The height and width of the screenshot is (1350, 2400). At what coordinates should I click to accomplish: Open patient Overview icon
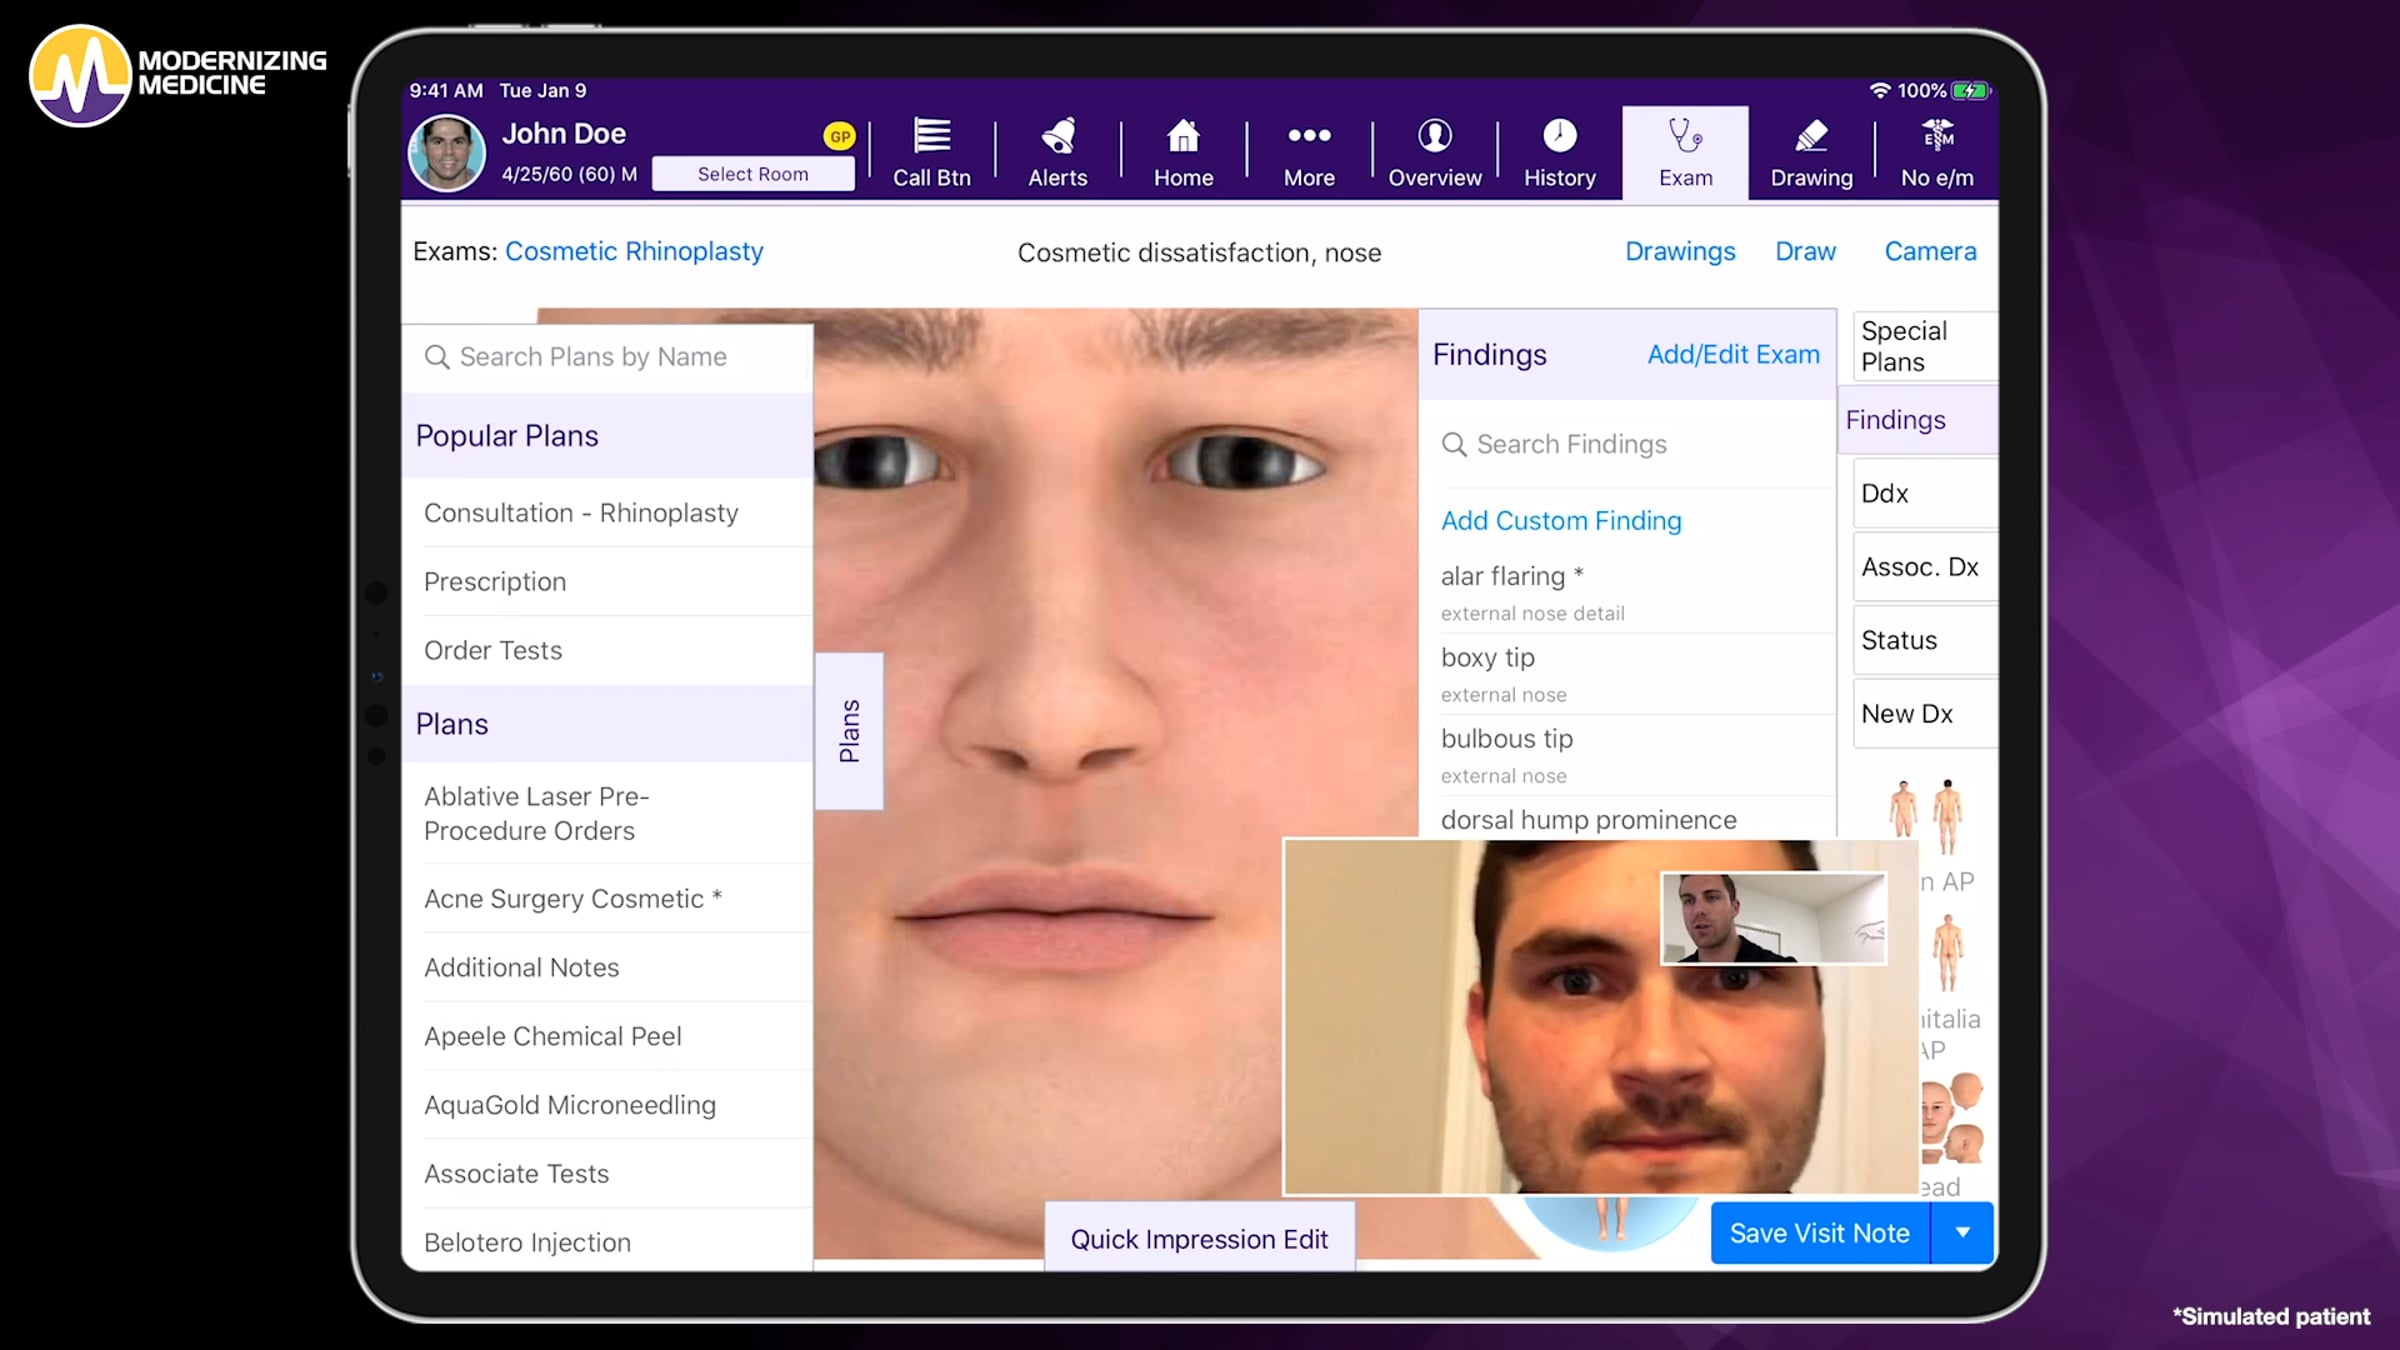1434,136
